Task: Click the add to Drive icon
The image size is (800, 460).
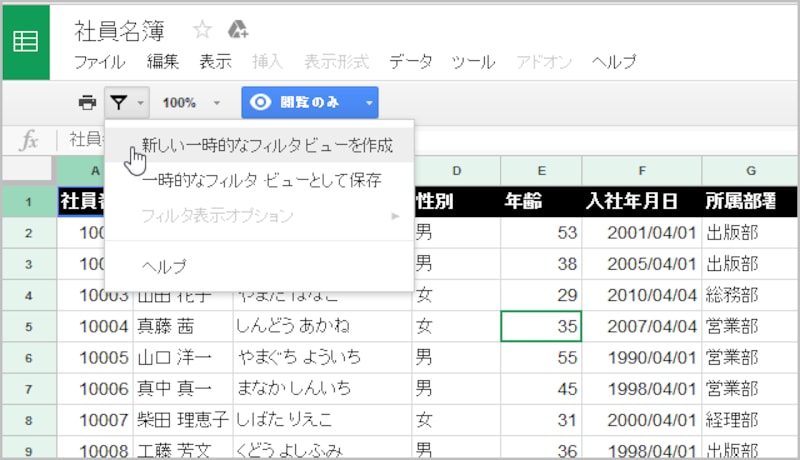Action: (x=238, y=30)
